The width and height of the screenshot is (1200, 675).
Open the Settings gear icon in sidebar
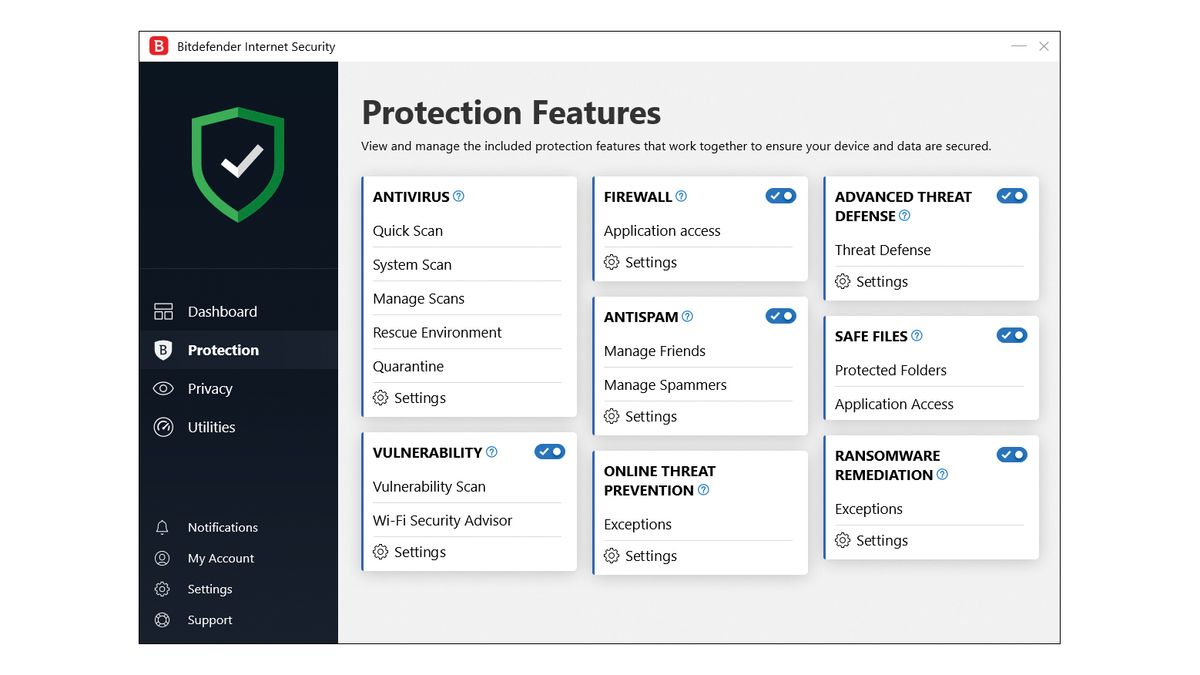point(163,589)
